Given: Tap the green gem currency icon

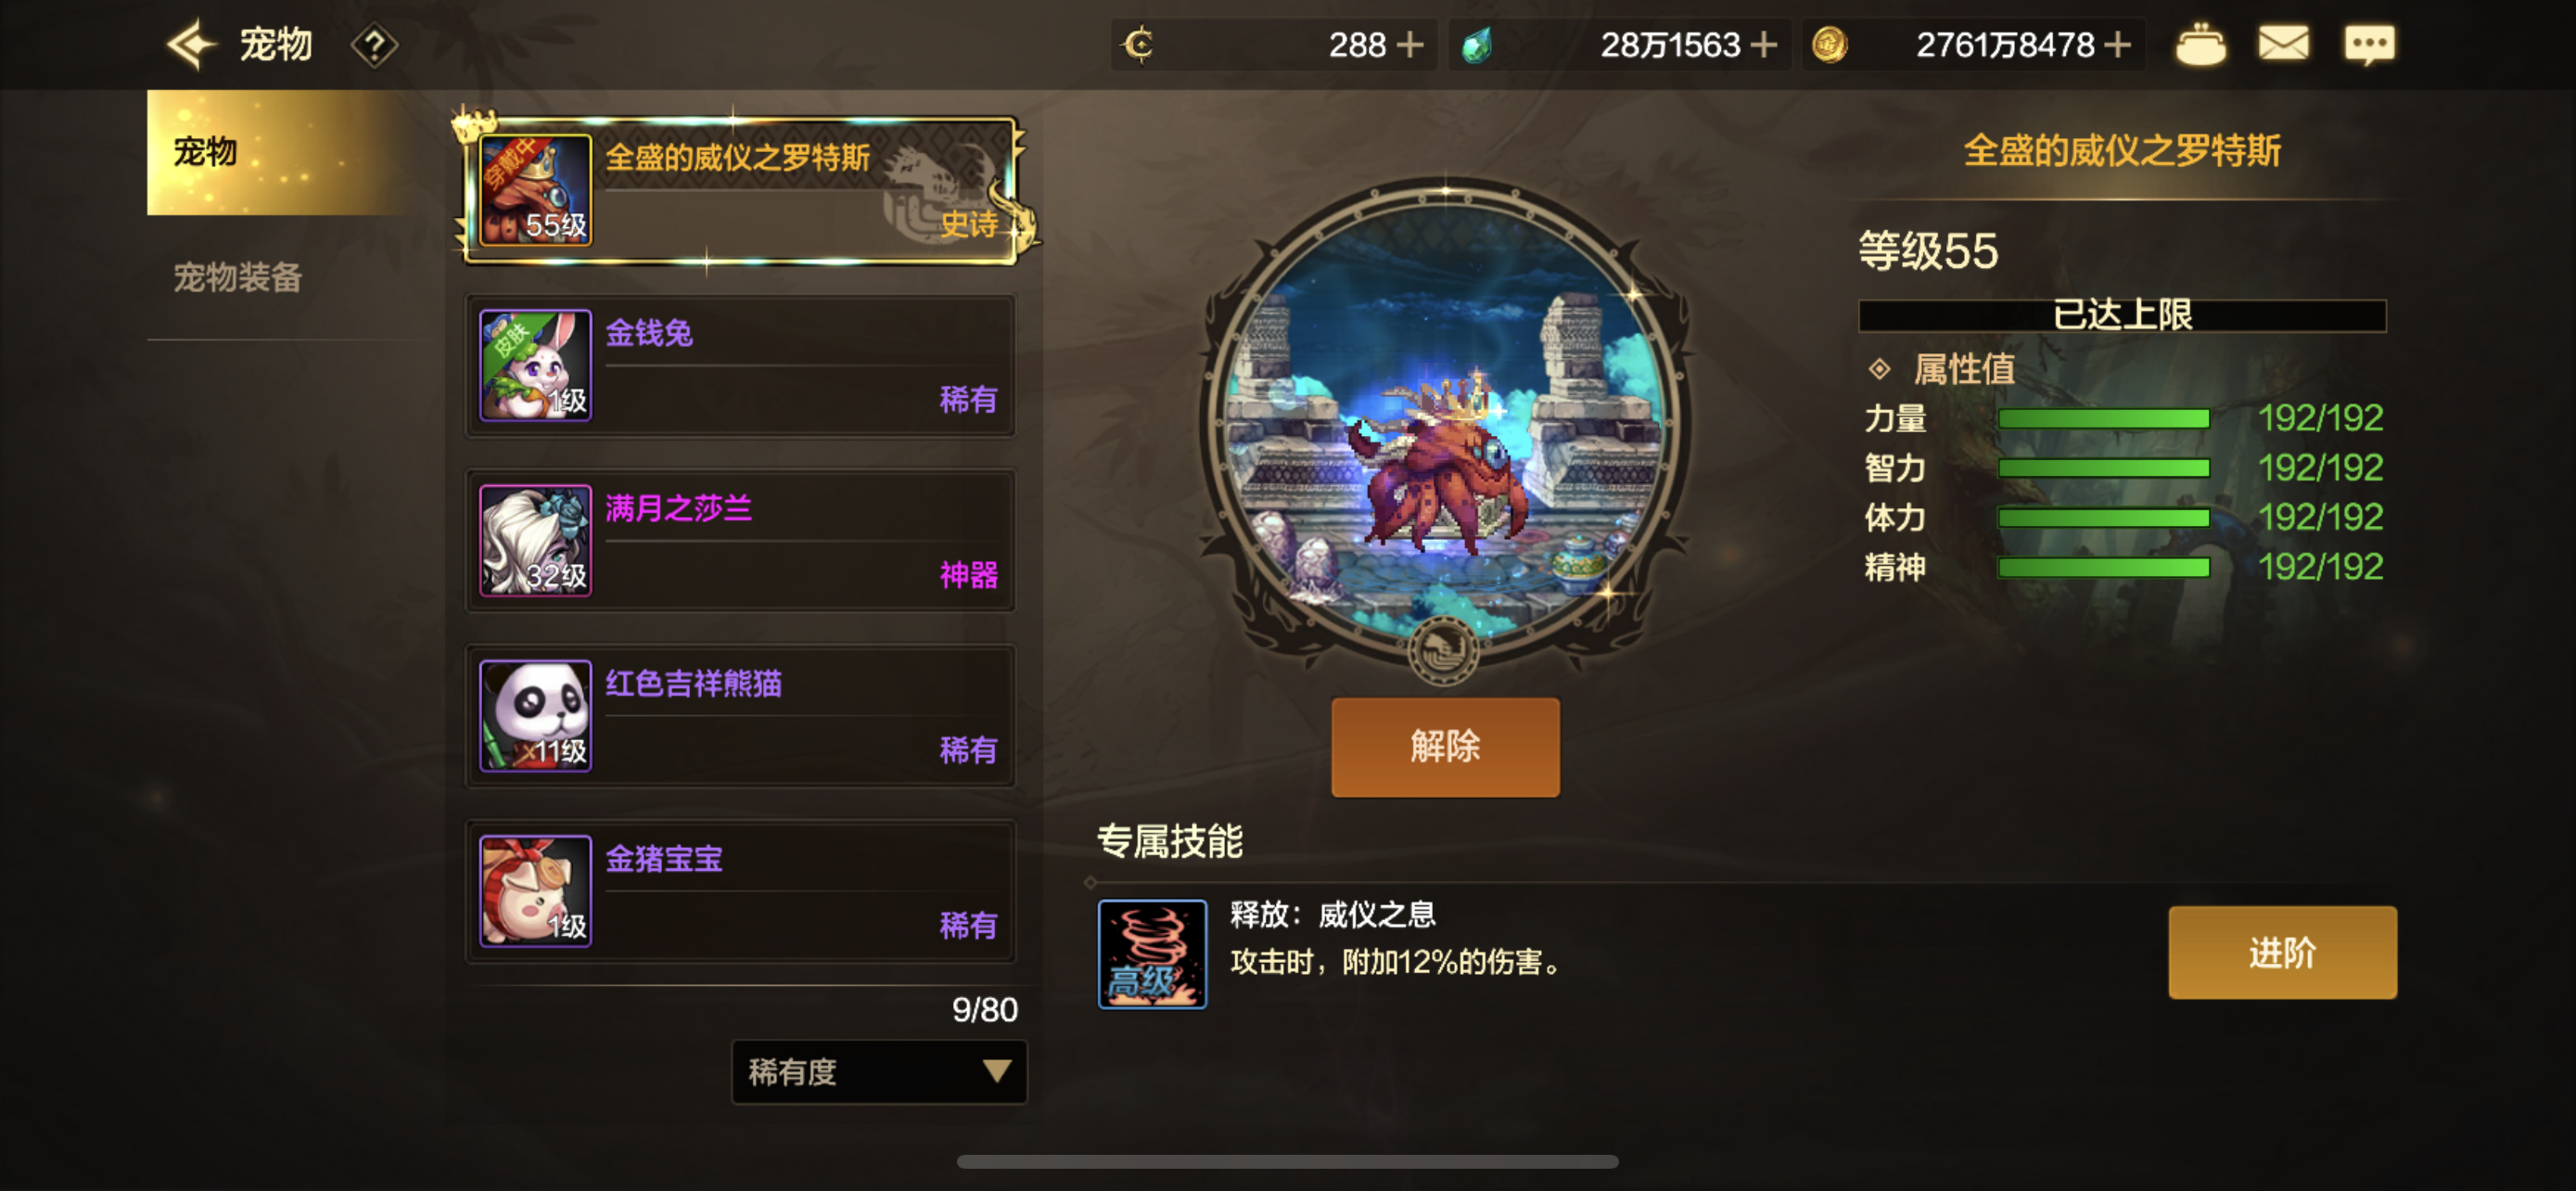Looking at the screenshot, I should [1477, 45].
